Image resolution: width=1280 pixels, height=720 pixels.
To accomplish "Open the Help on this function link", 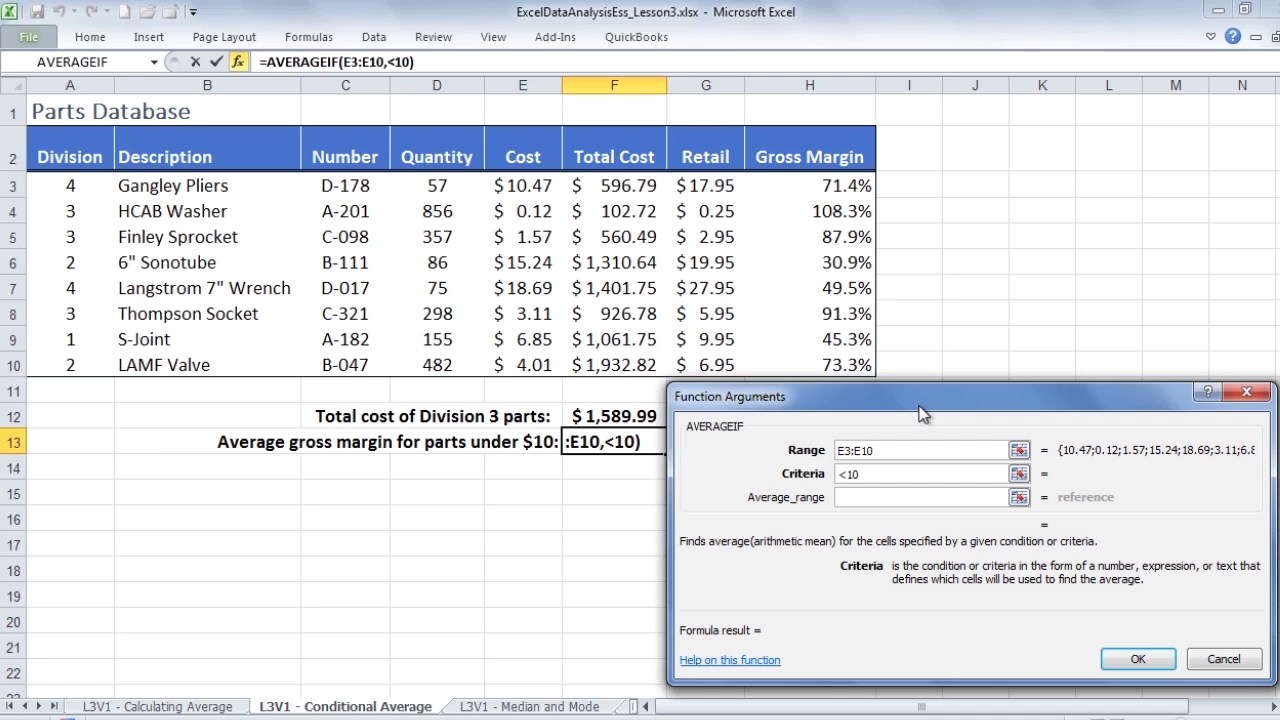I will 730,660.
